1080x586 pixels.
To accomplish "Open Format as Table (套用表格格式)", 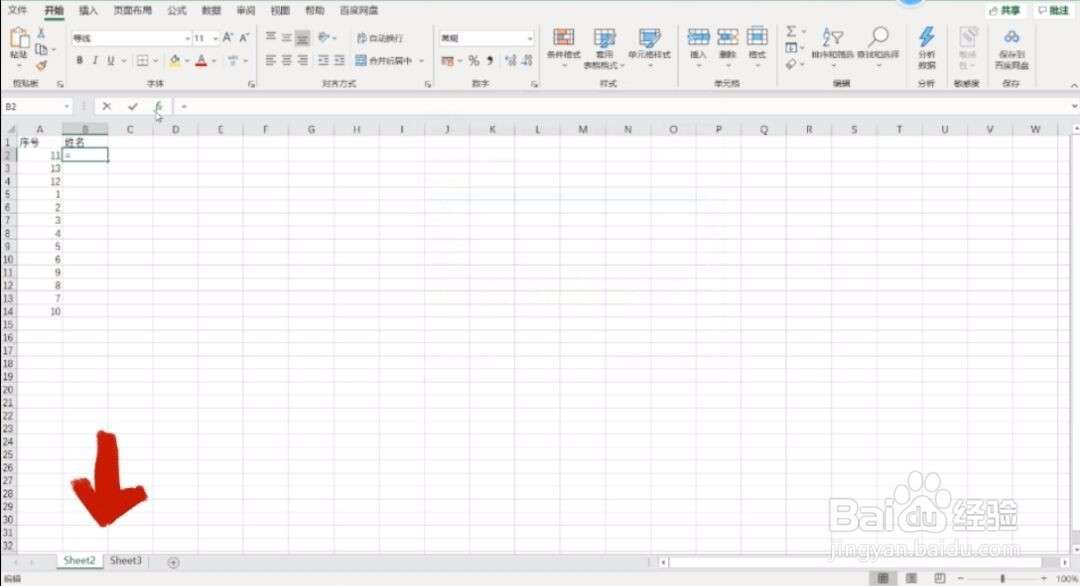I will point(605,48).
